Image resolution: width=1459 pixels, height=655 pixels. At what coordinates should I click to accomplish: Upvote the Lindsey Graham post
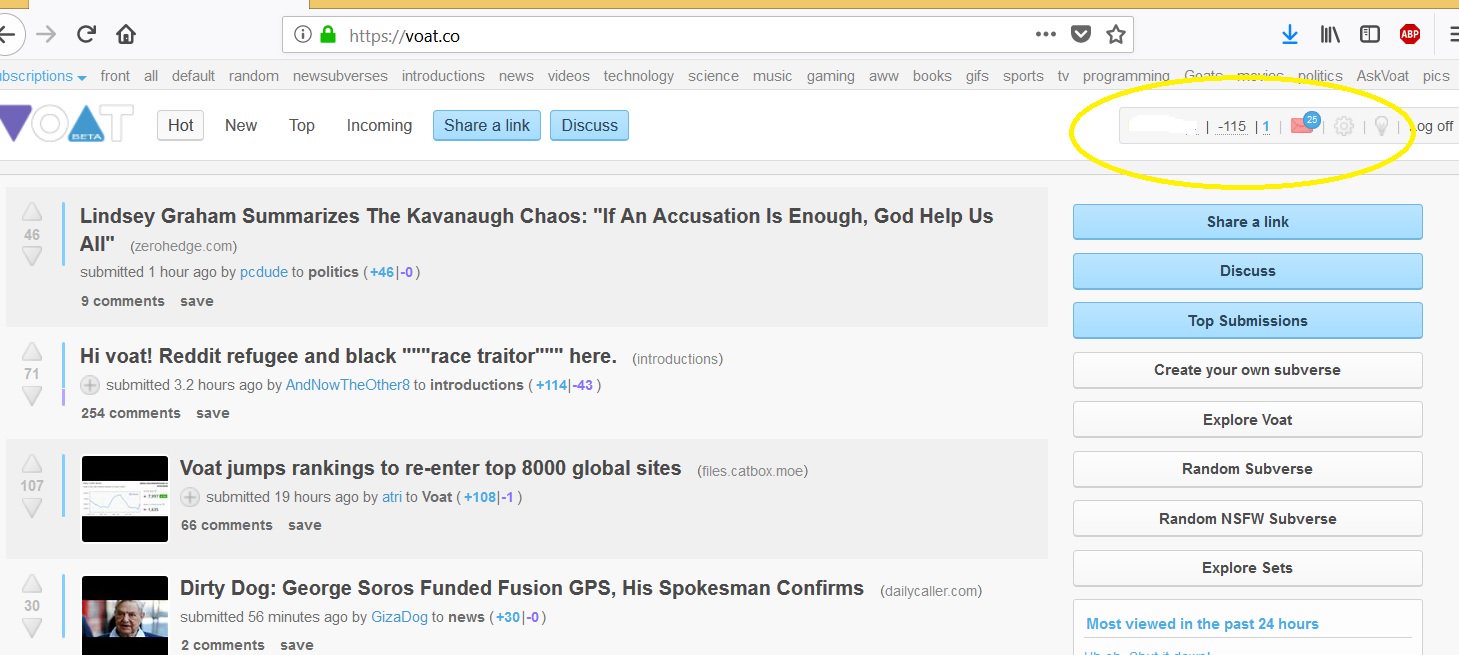pyautogui.click(x=32, y=212)
